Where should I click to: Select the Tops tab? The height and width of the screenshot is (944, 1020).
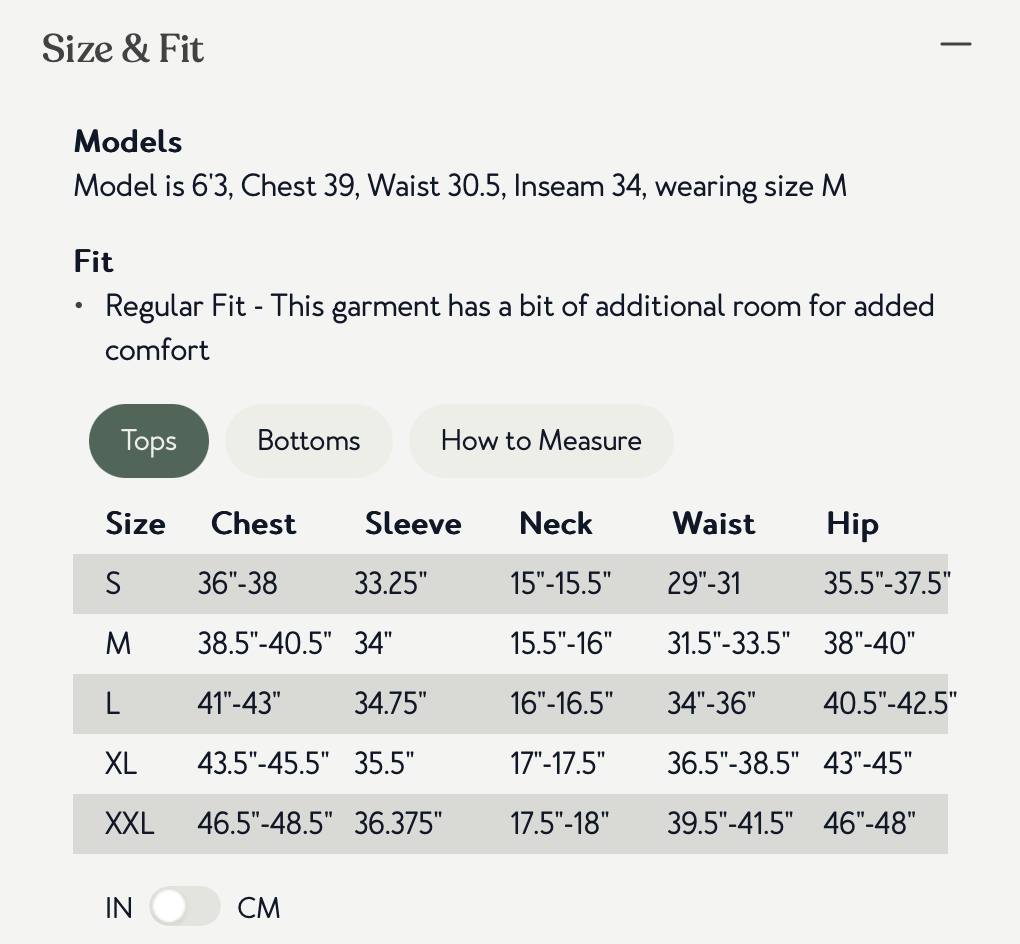[x=149, y=441]
